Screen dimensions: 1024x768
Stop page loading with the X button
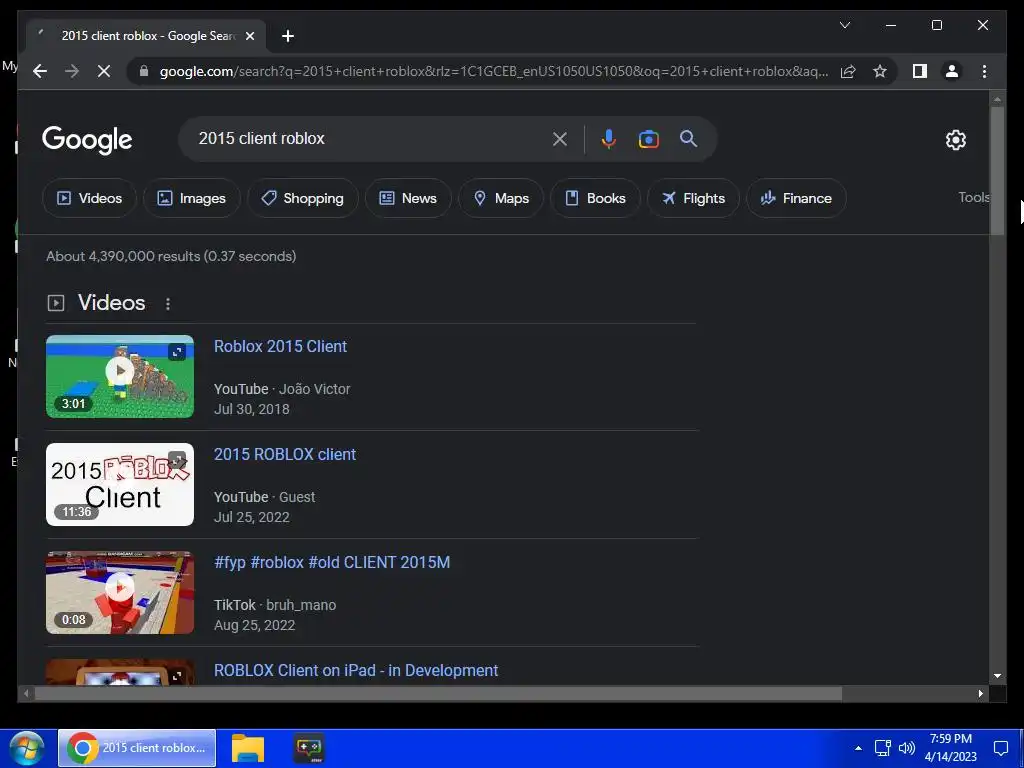[104, 71]
